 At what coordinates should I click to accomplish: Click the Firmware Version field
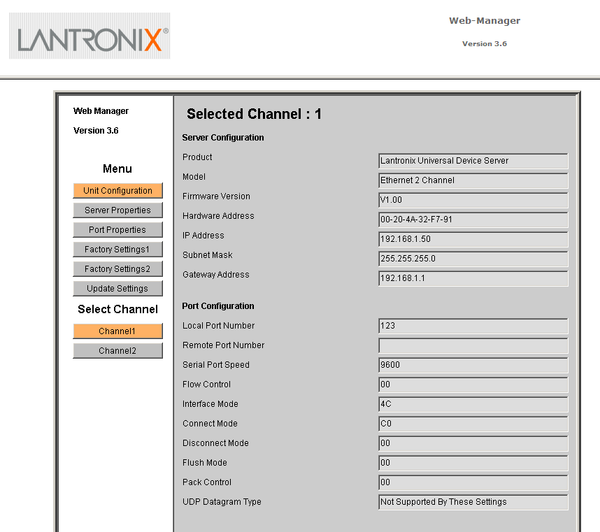click(473, 200)
